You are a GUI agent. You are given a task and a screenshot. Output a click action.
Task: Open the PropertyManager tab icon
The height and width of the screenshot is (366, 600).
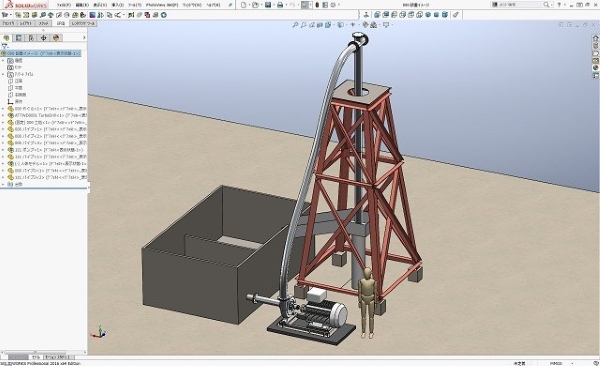[x=18, y=38]
